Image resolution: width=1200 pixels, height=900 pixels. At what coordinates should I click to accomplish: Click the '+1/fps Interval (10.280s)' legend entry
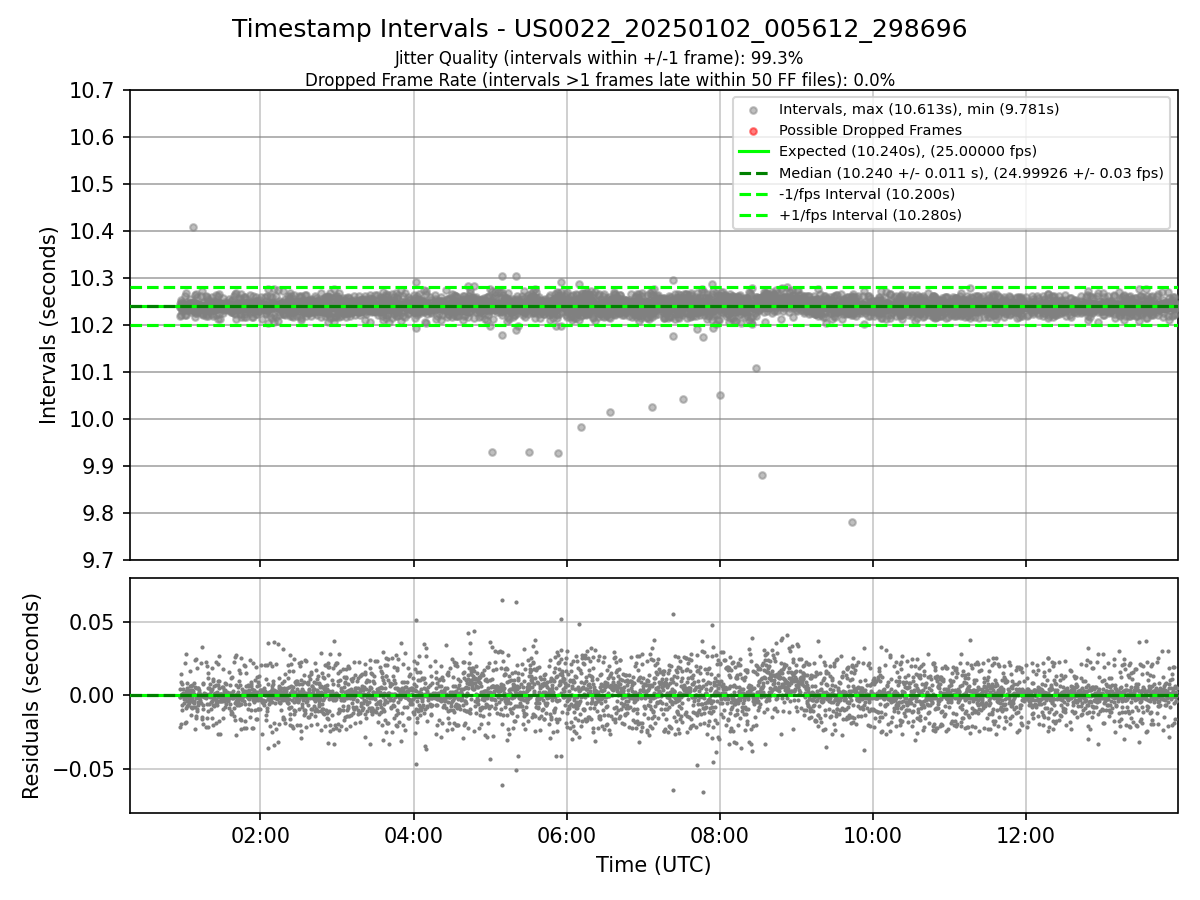click(870, 215)
